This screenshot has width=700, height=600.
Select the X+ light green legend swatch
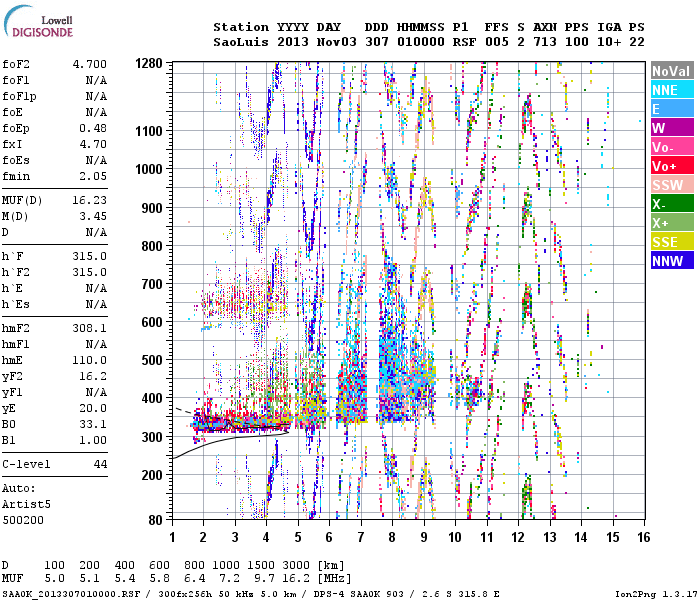pos(672,223)
